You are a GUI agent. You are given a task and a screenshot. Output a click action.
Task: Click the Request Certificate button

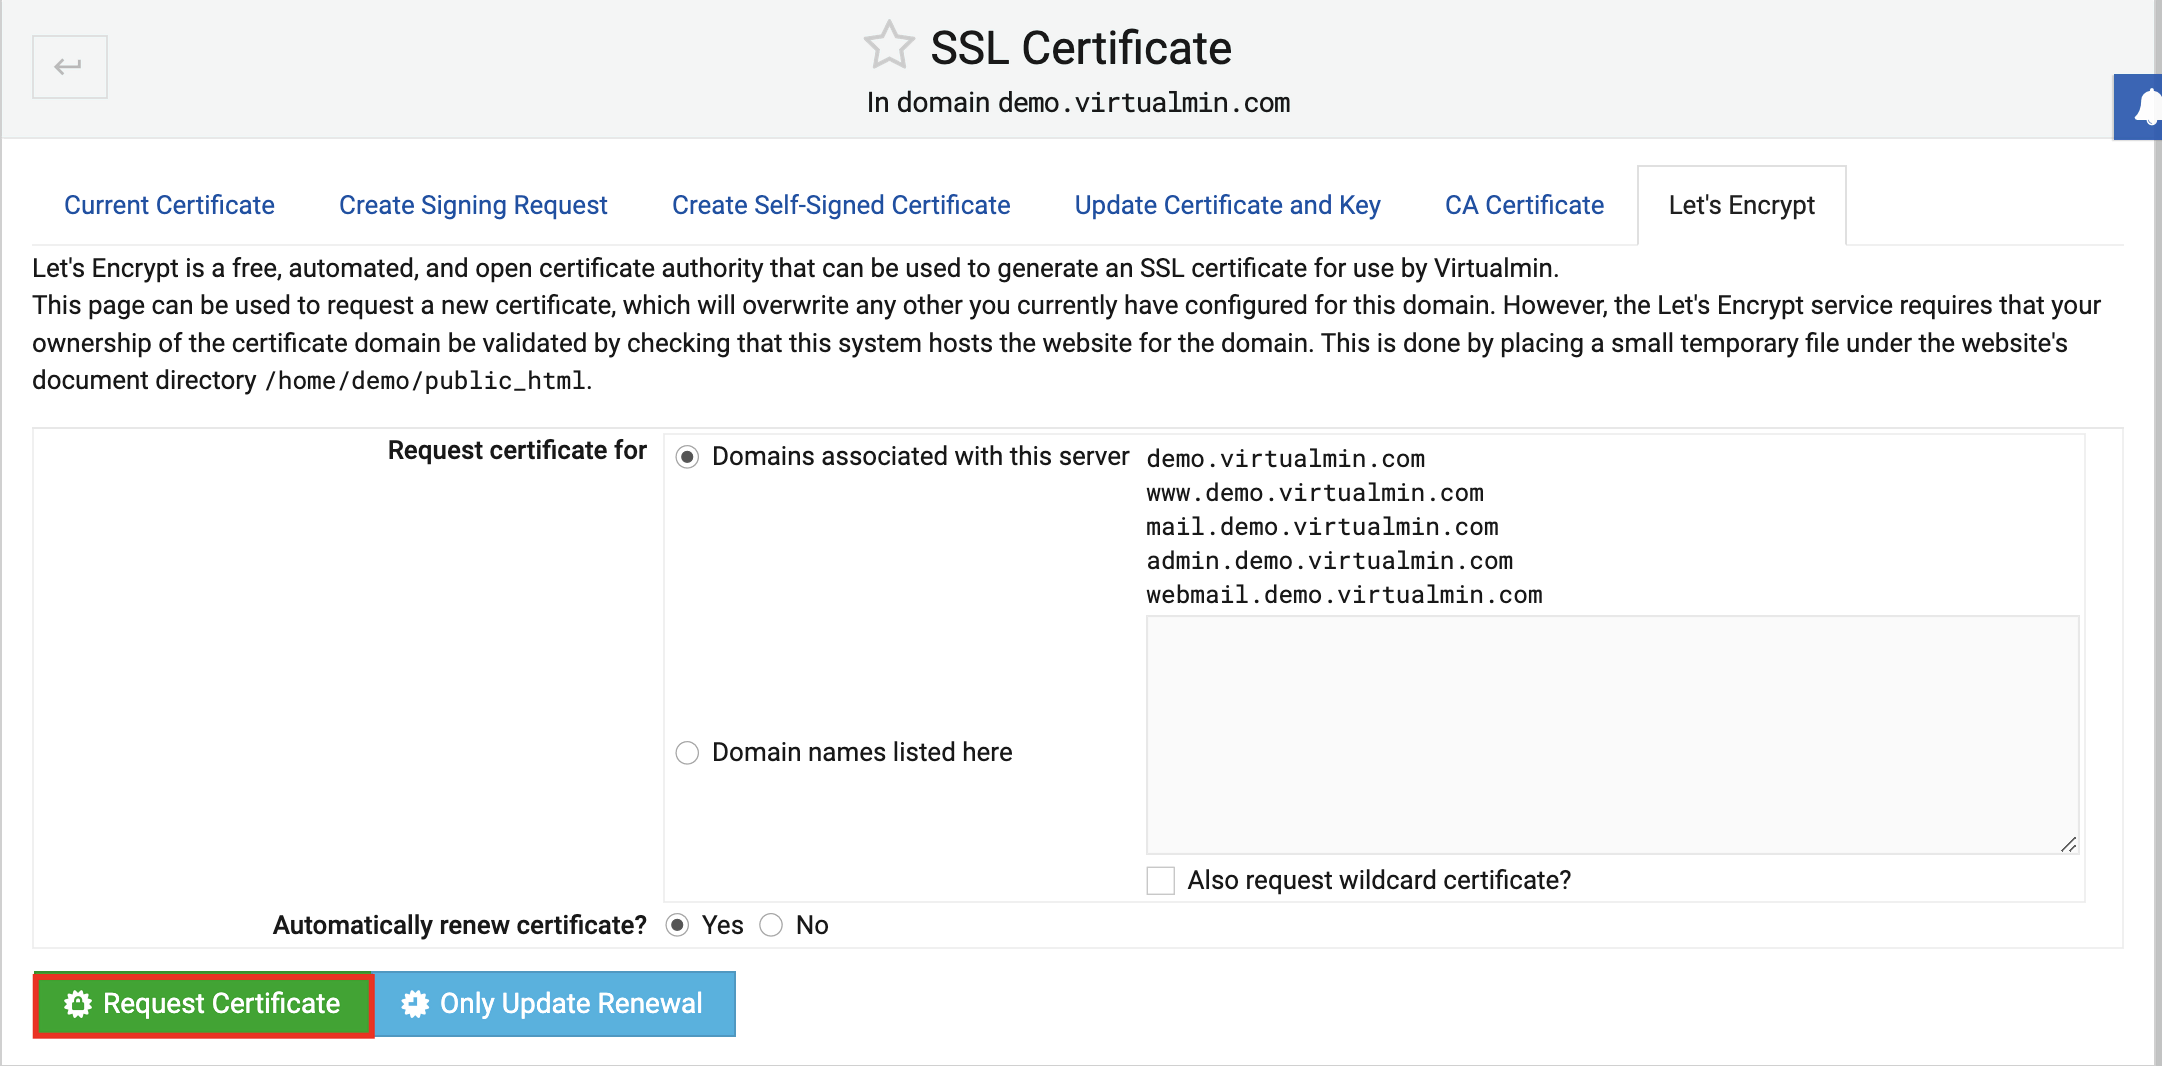point(204,1004)
